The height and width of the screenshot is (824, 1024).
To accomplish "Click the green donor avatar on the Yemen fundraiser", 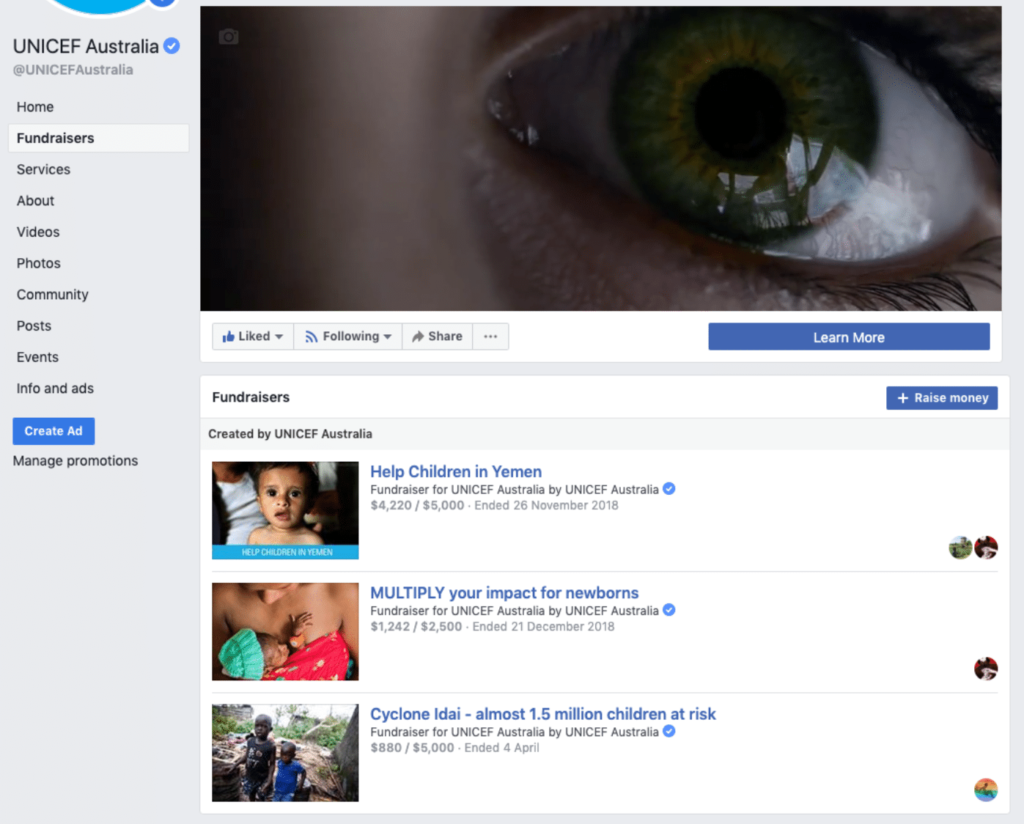I will 960,547.
